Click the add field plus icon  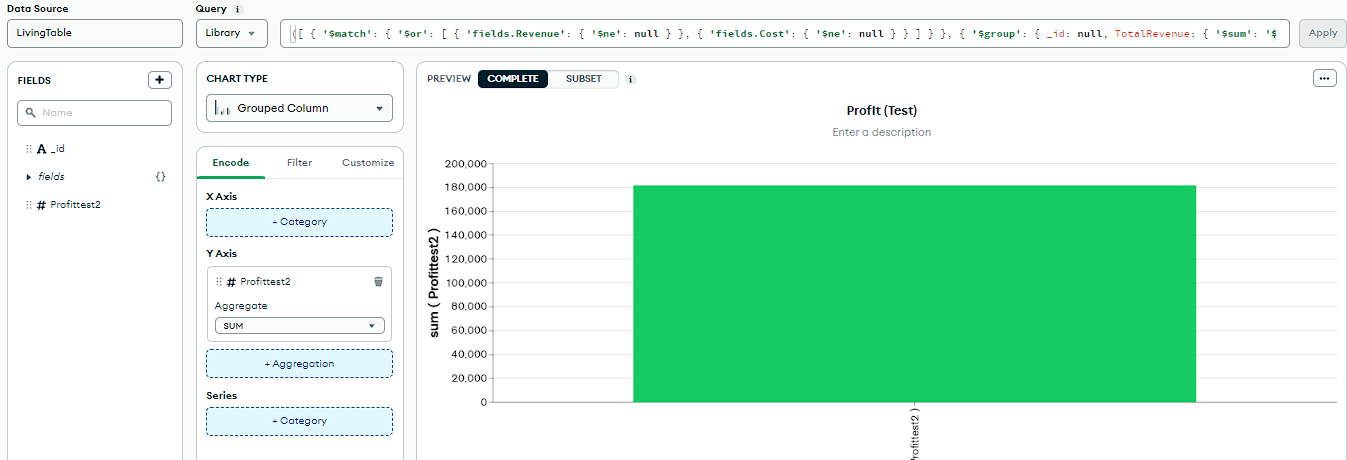coord(160,80)
